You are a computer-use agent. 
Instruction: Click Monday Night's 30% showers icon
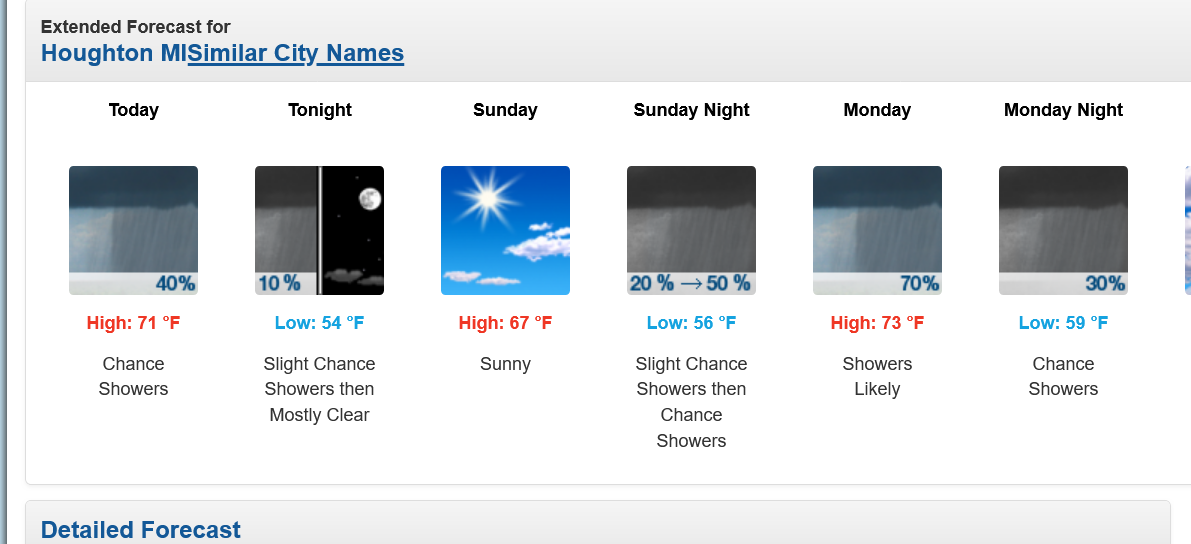click(1063, 230)
